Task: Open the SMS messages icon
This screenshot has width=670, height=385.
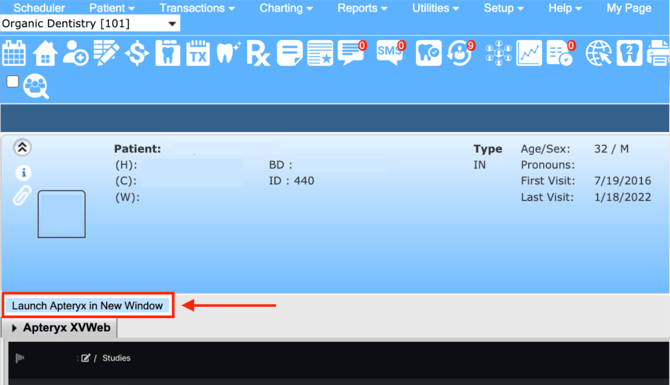Action: click(x=391, y=52)
